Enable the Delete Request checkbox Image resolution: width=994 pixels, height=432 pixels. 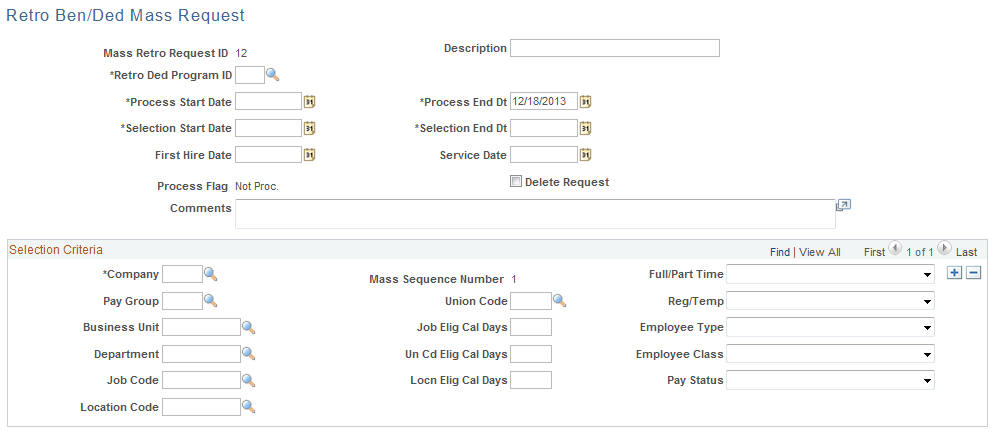[x=516, y=182]
